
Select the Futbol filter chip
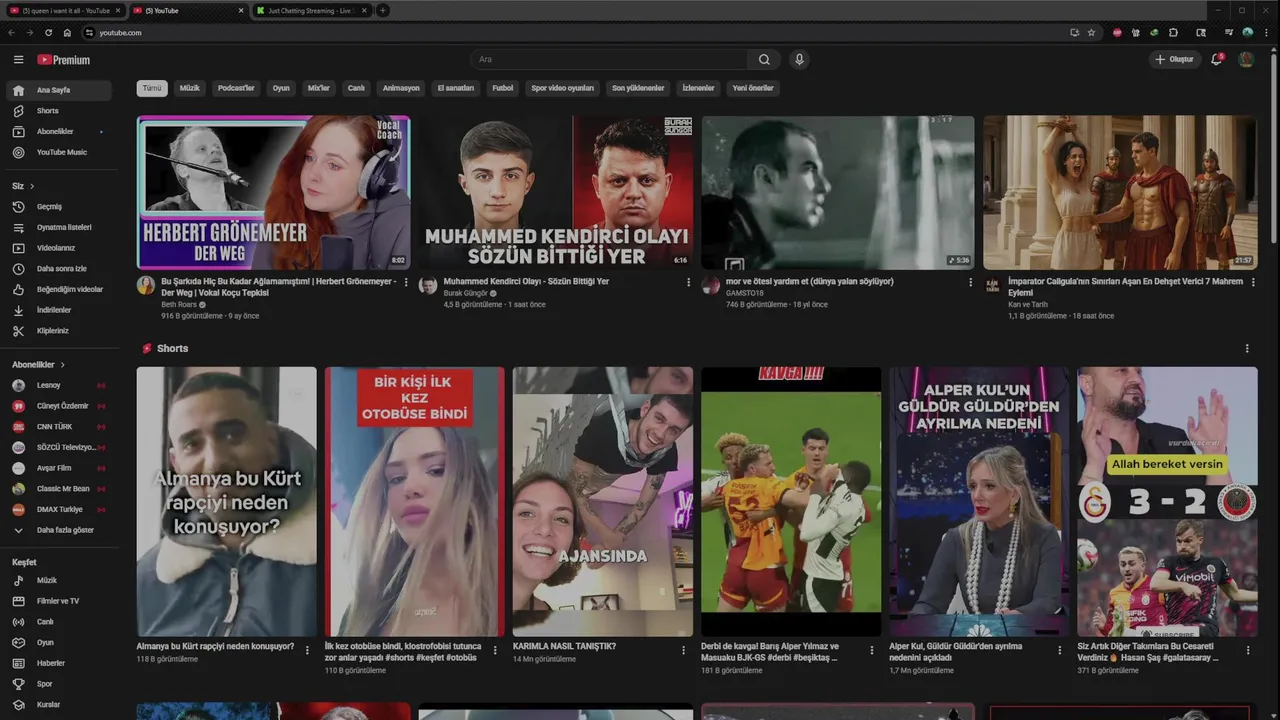pyautogui.click(x=502, y=88)
